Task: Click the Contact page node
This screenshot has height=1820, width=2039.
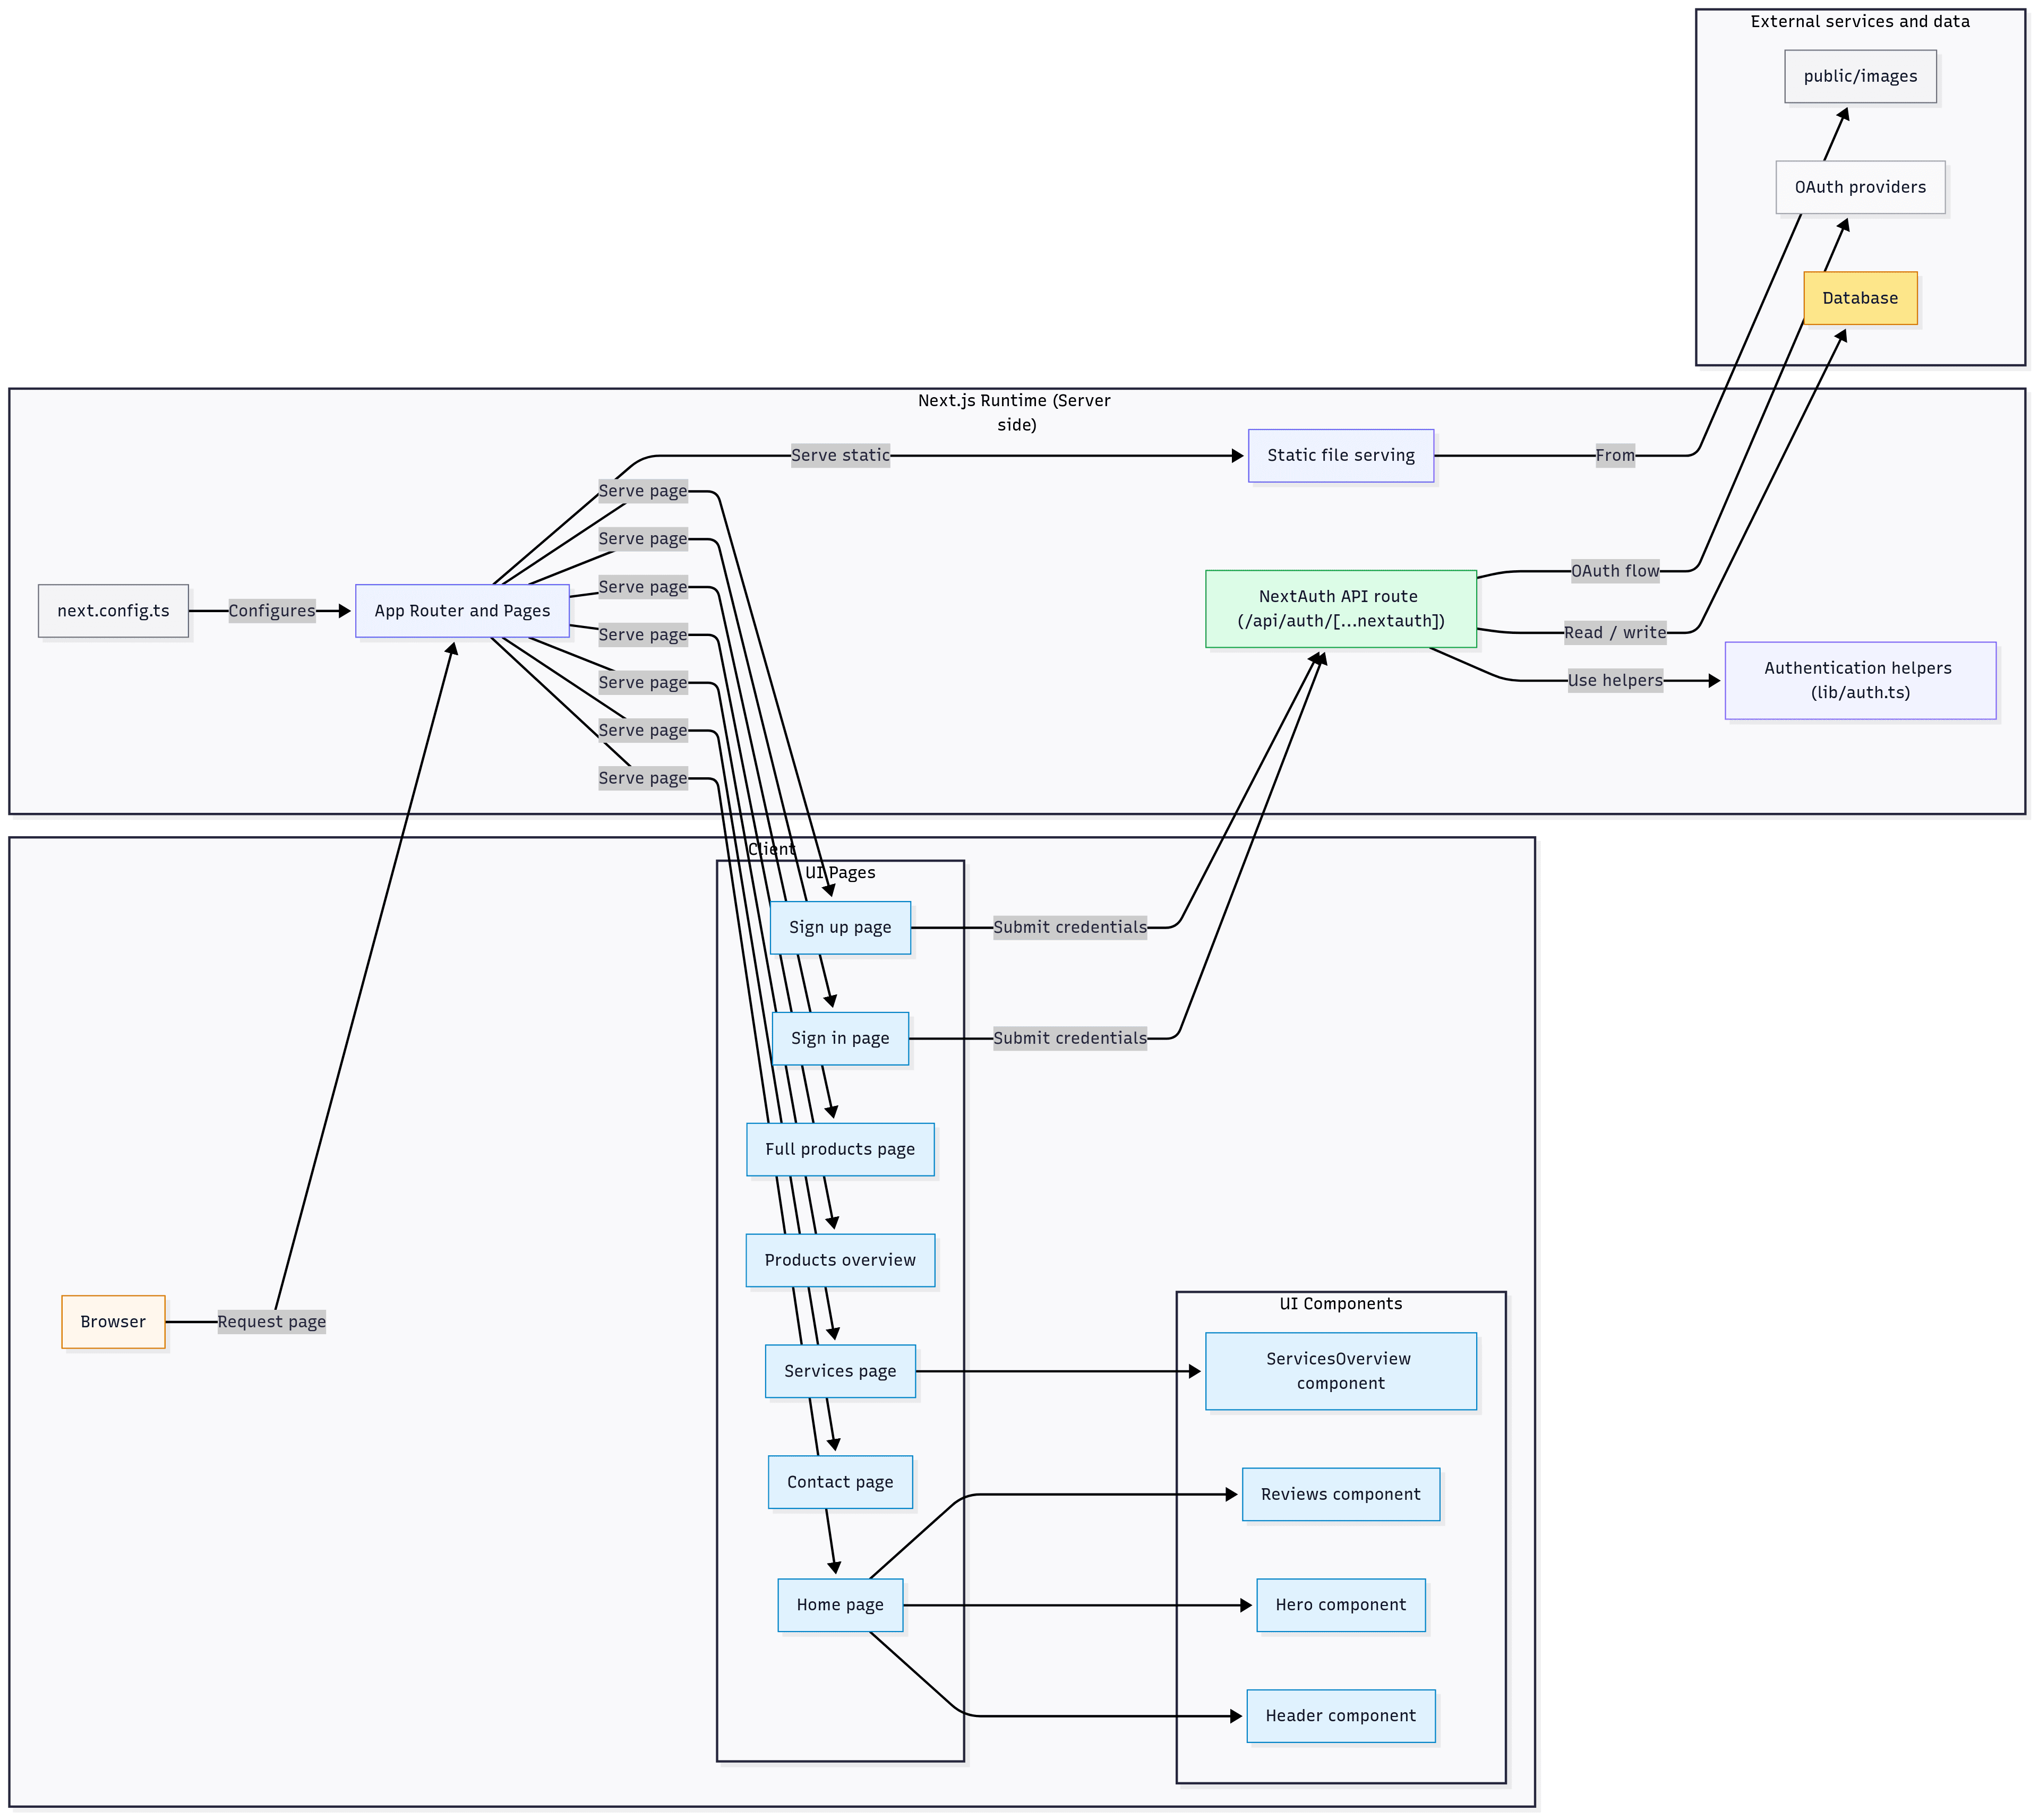Action: point(840,1482)
